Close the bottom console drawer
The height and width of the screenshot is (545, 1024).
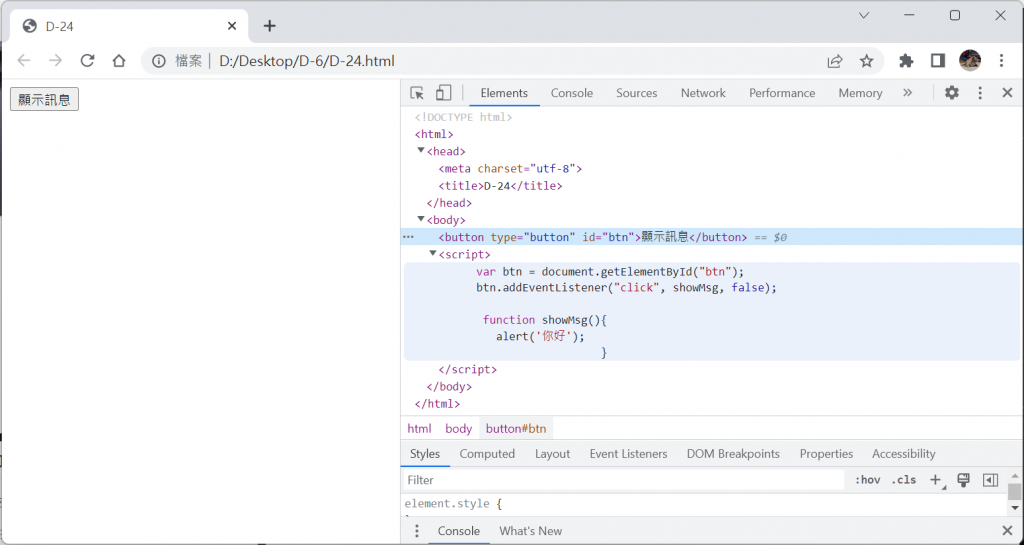(x=1007, y=531)
